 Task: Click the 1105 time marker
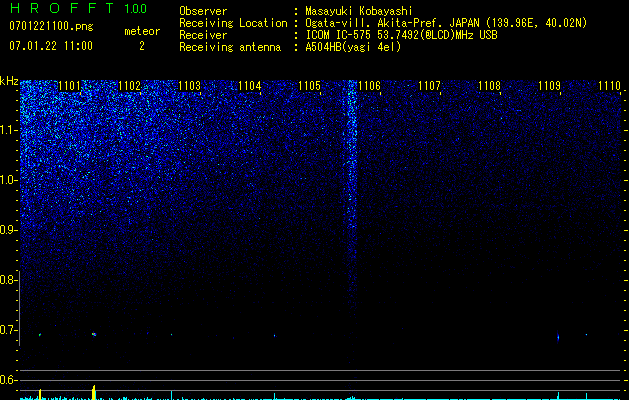(x=309, y=86)
